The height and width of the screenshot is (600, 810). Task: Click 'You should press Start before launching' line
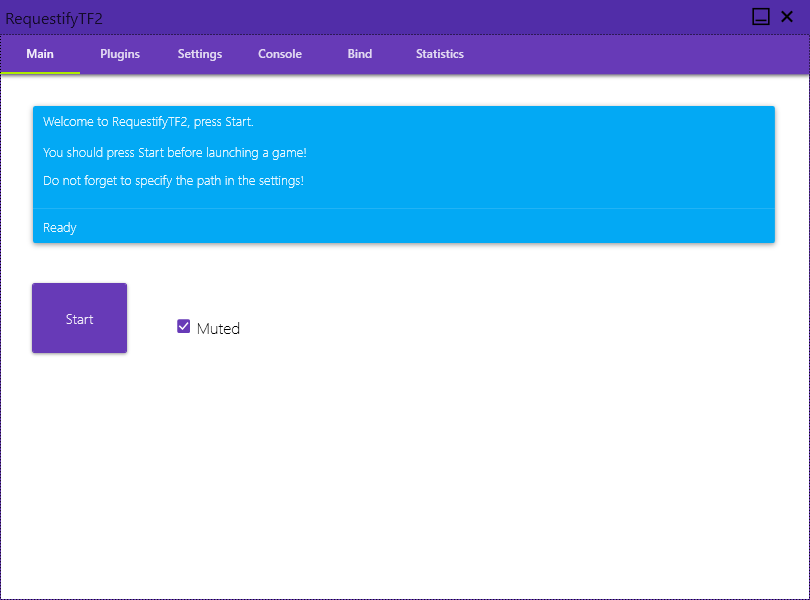(x=175, y=153)
